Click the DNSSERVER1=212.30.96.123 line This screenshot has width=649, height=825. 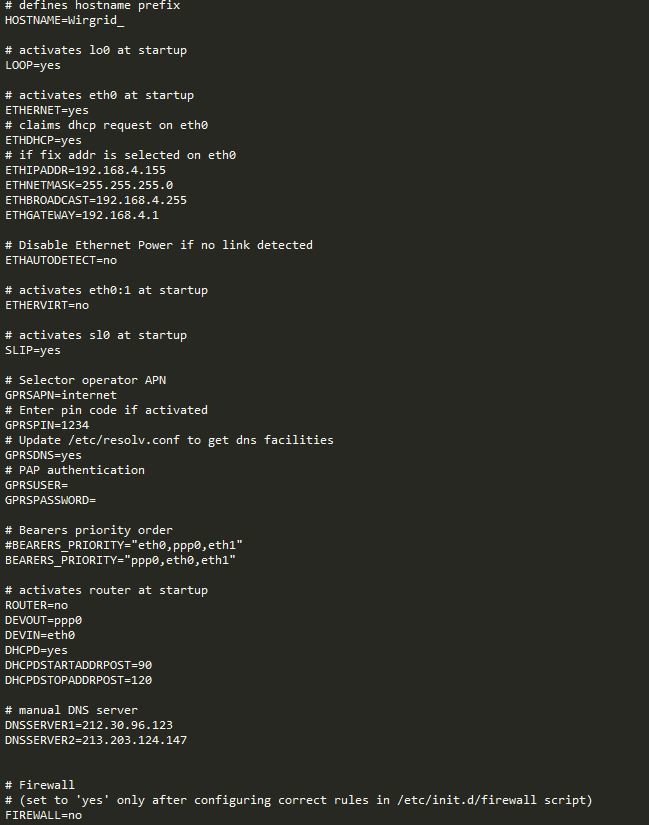(89, 725)
